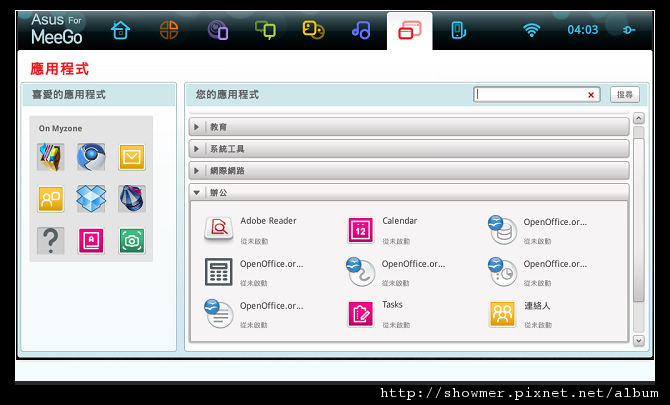Expand the 網際網路 category
Screen dimensions: 670x405
408,170
